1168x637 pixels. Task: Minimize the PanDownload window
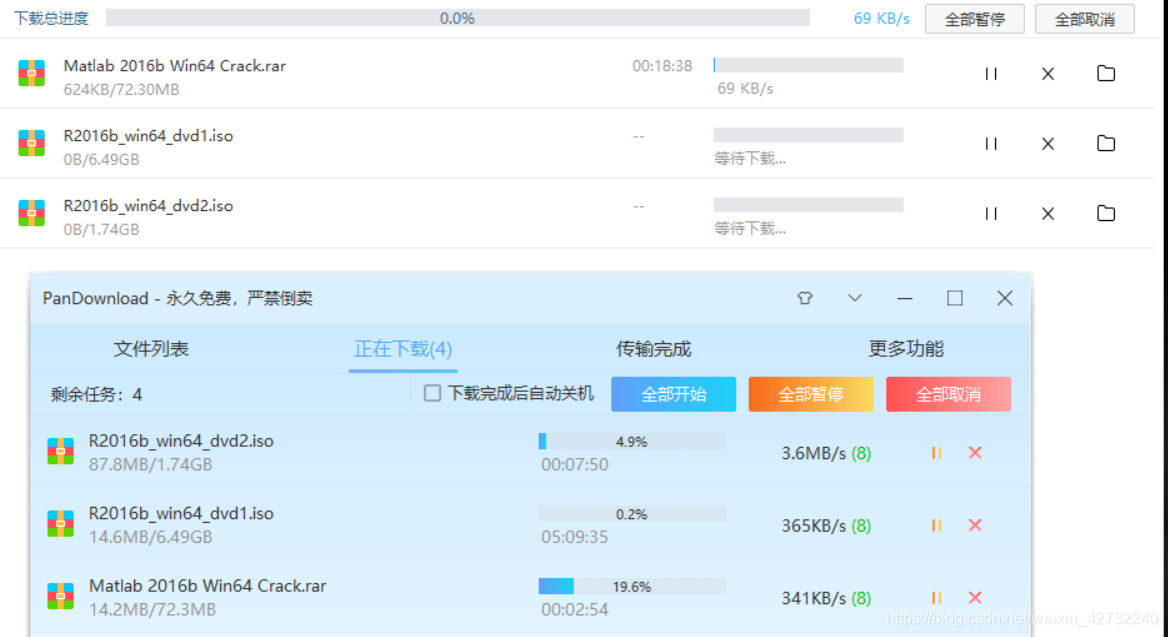(x=904, y=298)
